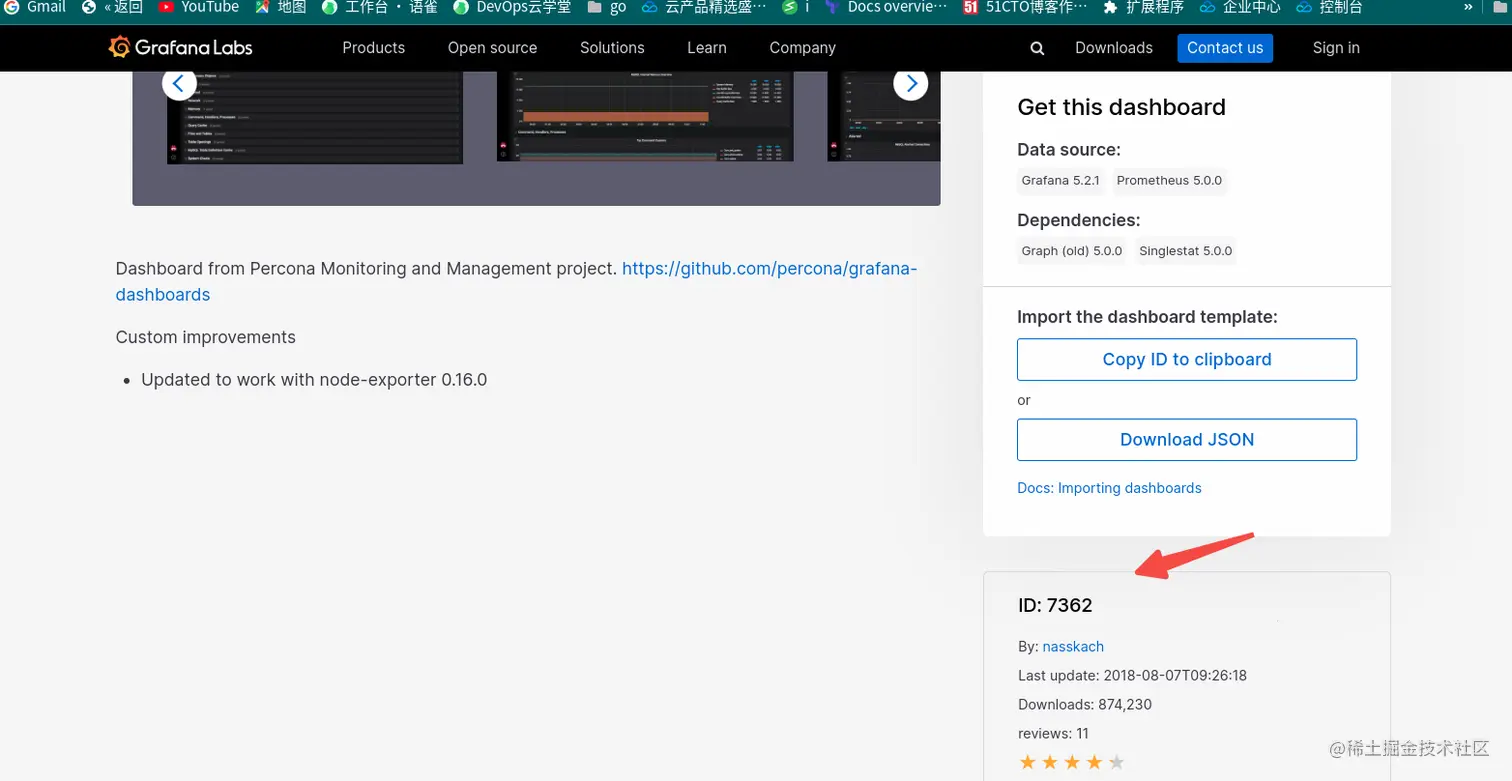Click Copy ID to clipboard button

[1187, 359]
